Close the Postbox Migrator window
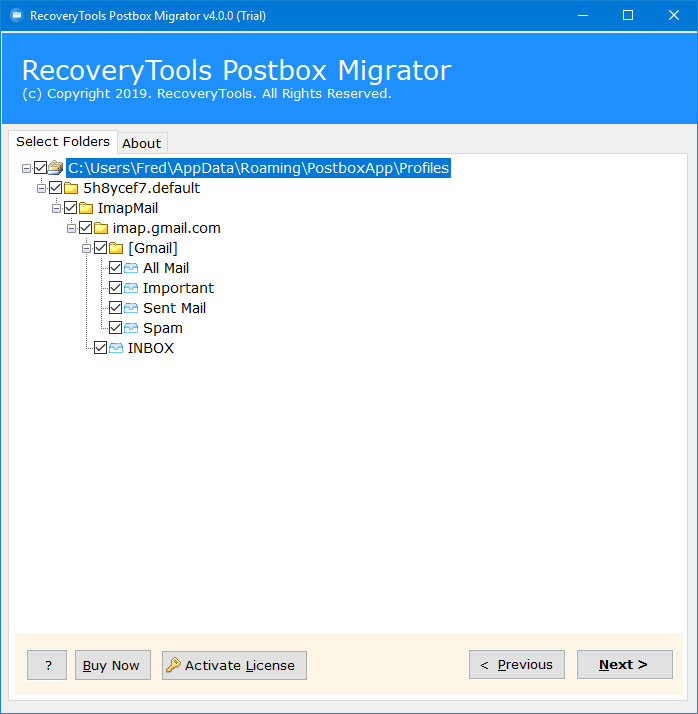 (x=674, y=15)
